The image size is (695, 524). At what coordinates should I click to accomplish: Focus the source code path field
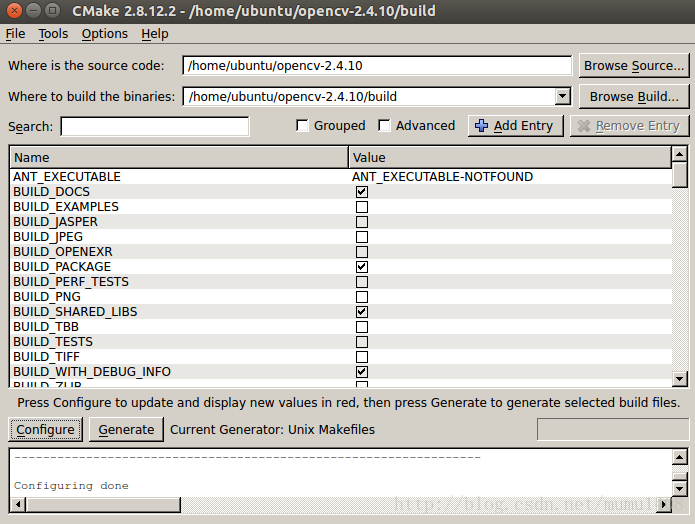pyautogui.click(x=377, y=66)
